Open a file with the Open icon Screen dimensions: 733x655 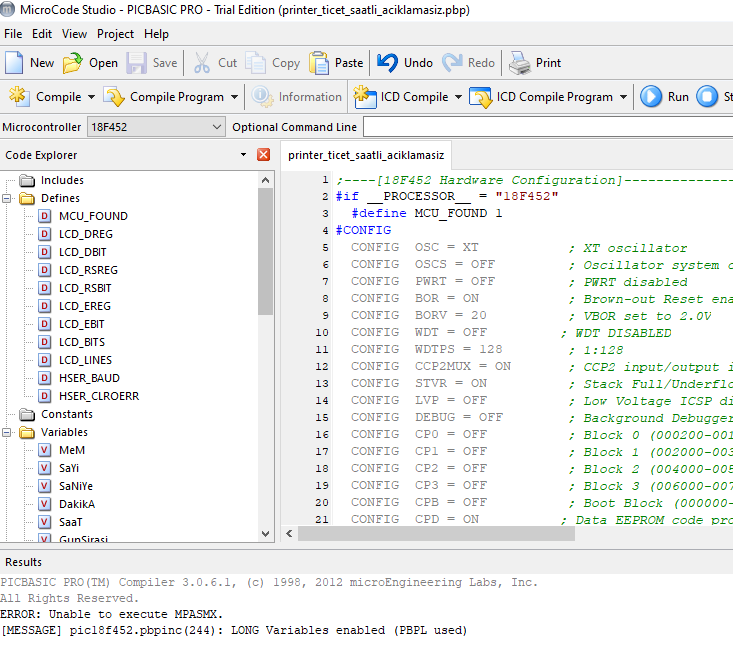[x=72, y=63]
